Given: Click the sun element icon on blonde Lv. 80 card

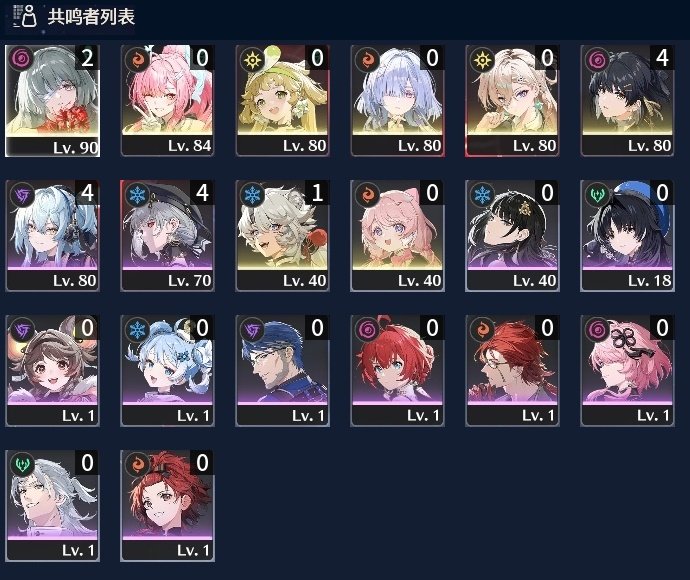Looking at the screenshot, I should 253,59.
